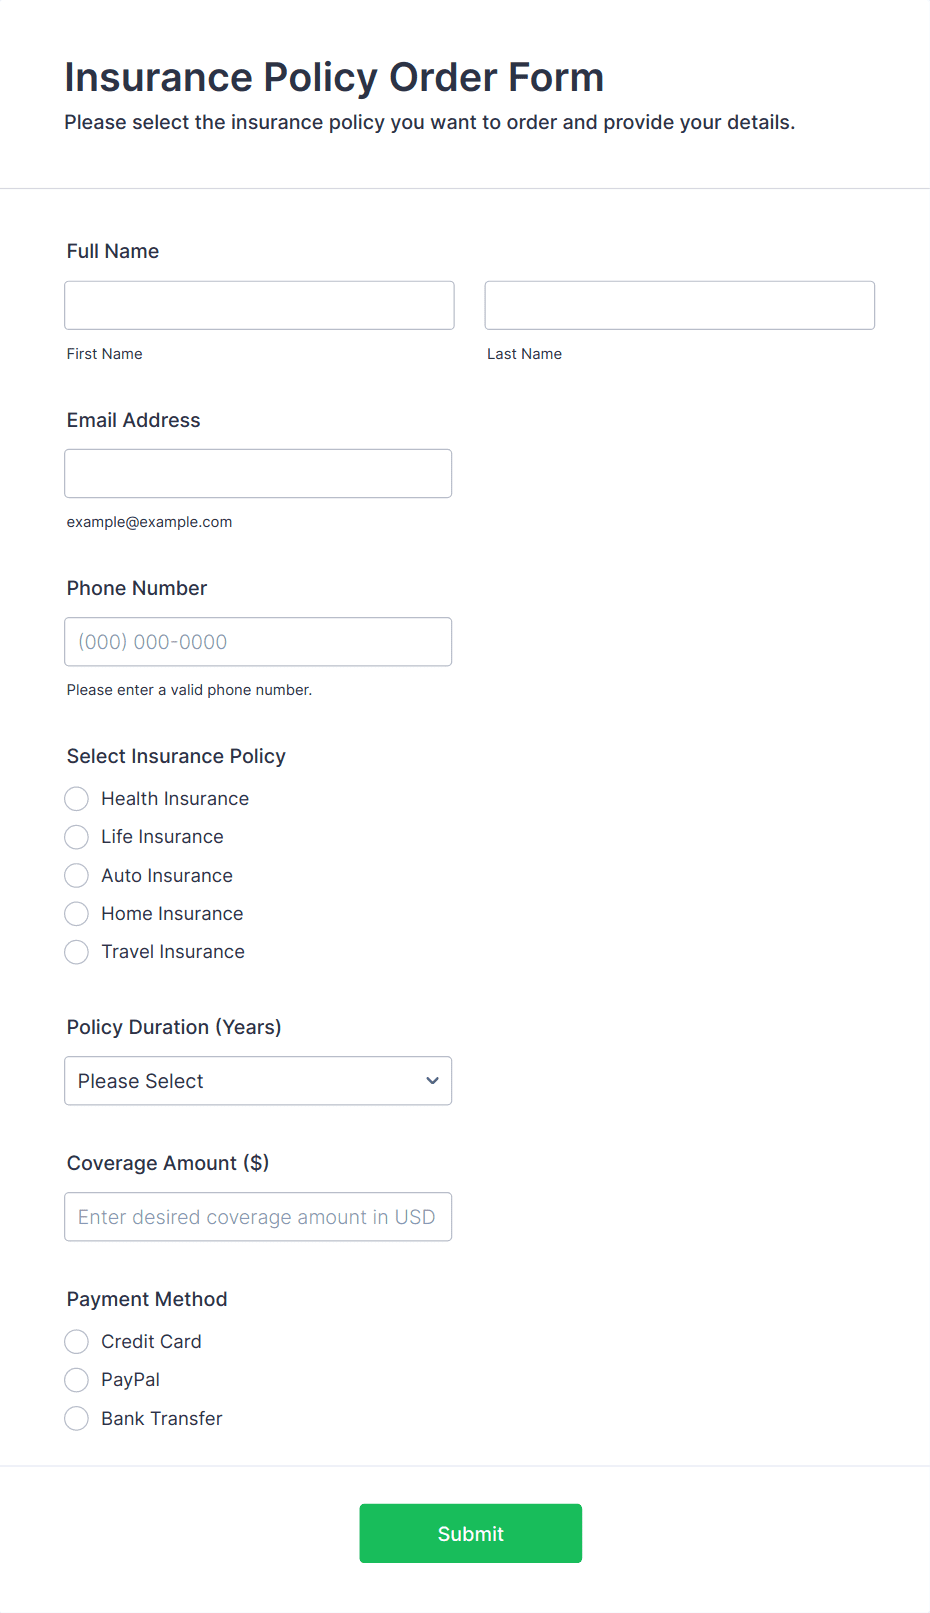The image size is (930, 1613).
Task: Choose Credit Card payment method
Action: (x=77, y=1342)
